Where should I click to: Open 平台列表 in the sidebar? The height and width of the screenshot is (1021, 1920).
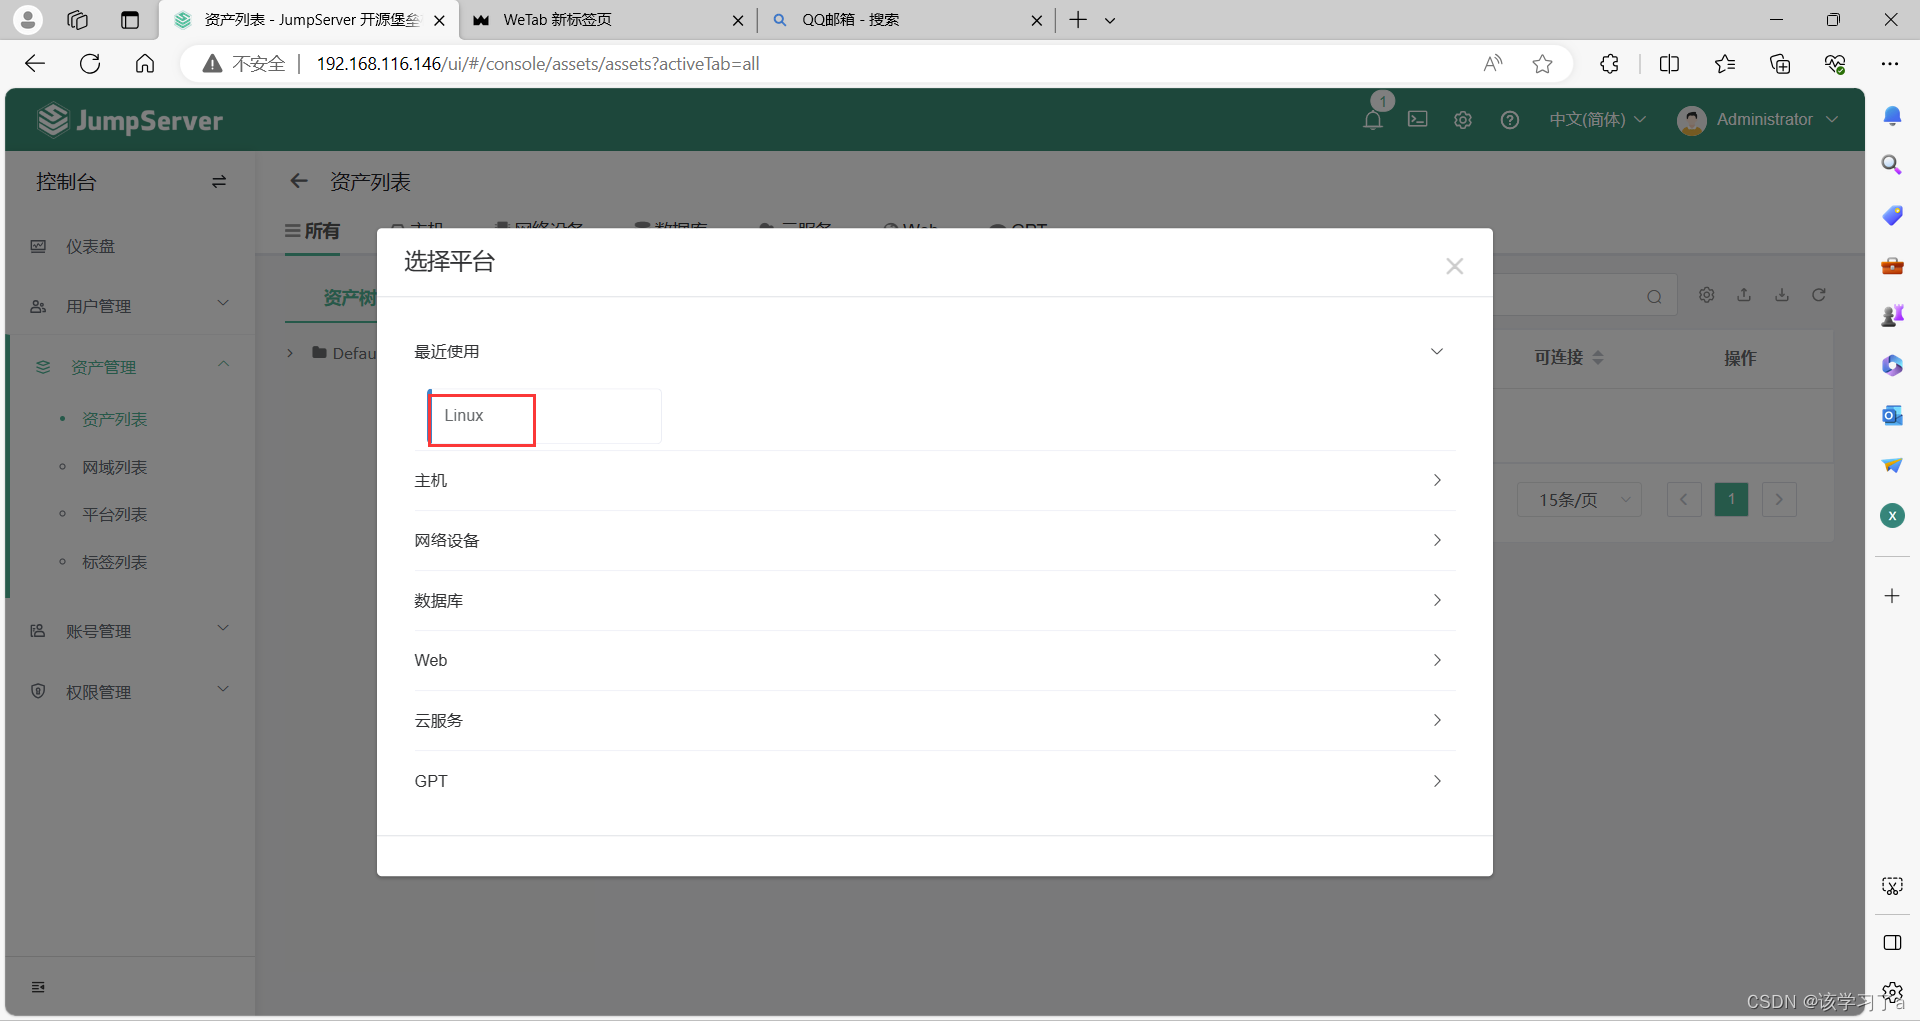click(x=114, y=514)
